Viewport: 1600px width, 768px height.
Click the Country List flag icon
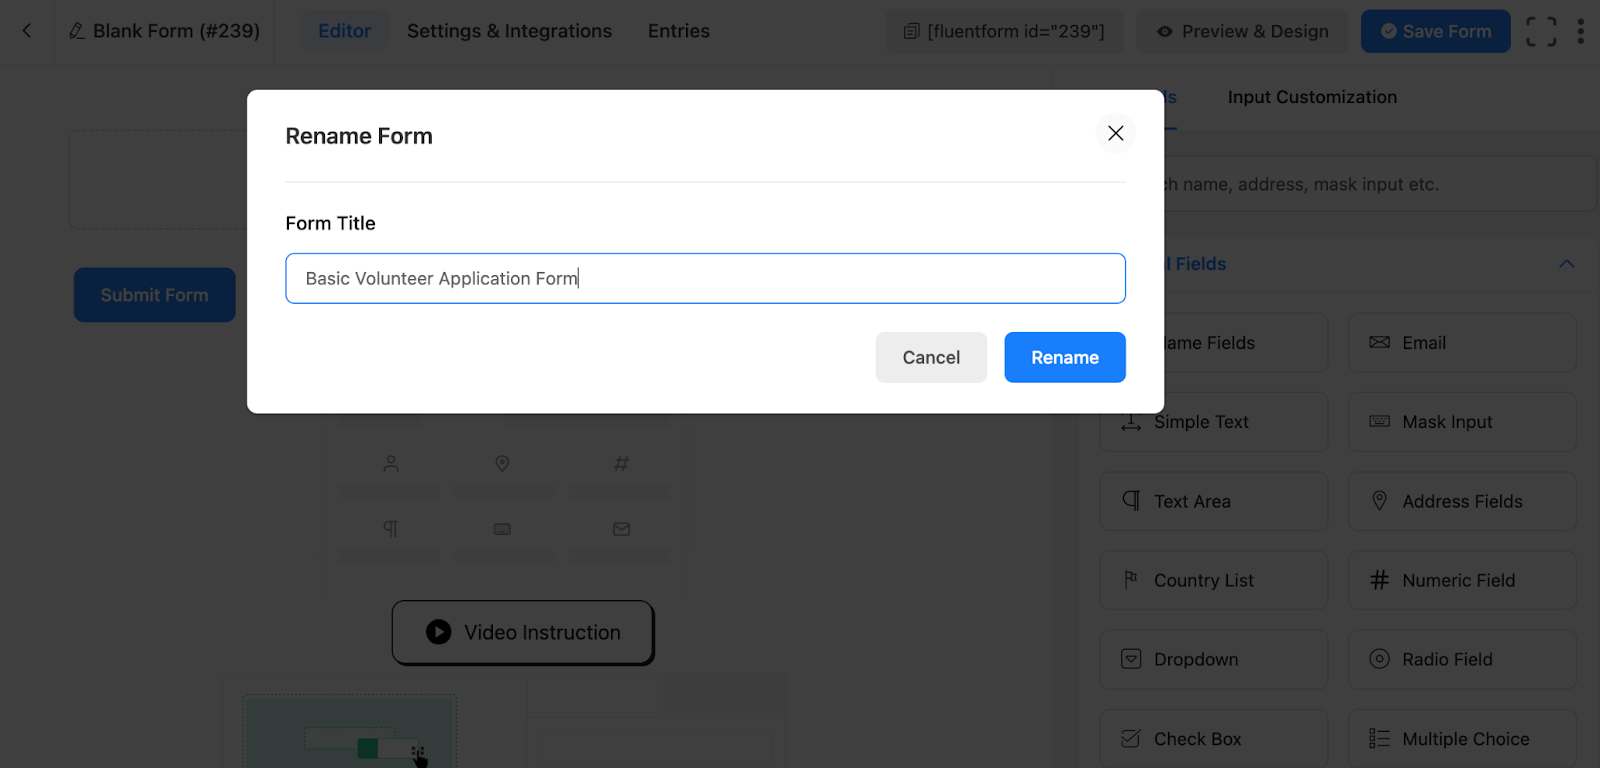click(x=1131, y=579)
